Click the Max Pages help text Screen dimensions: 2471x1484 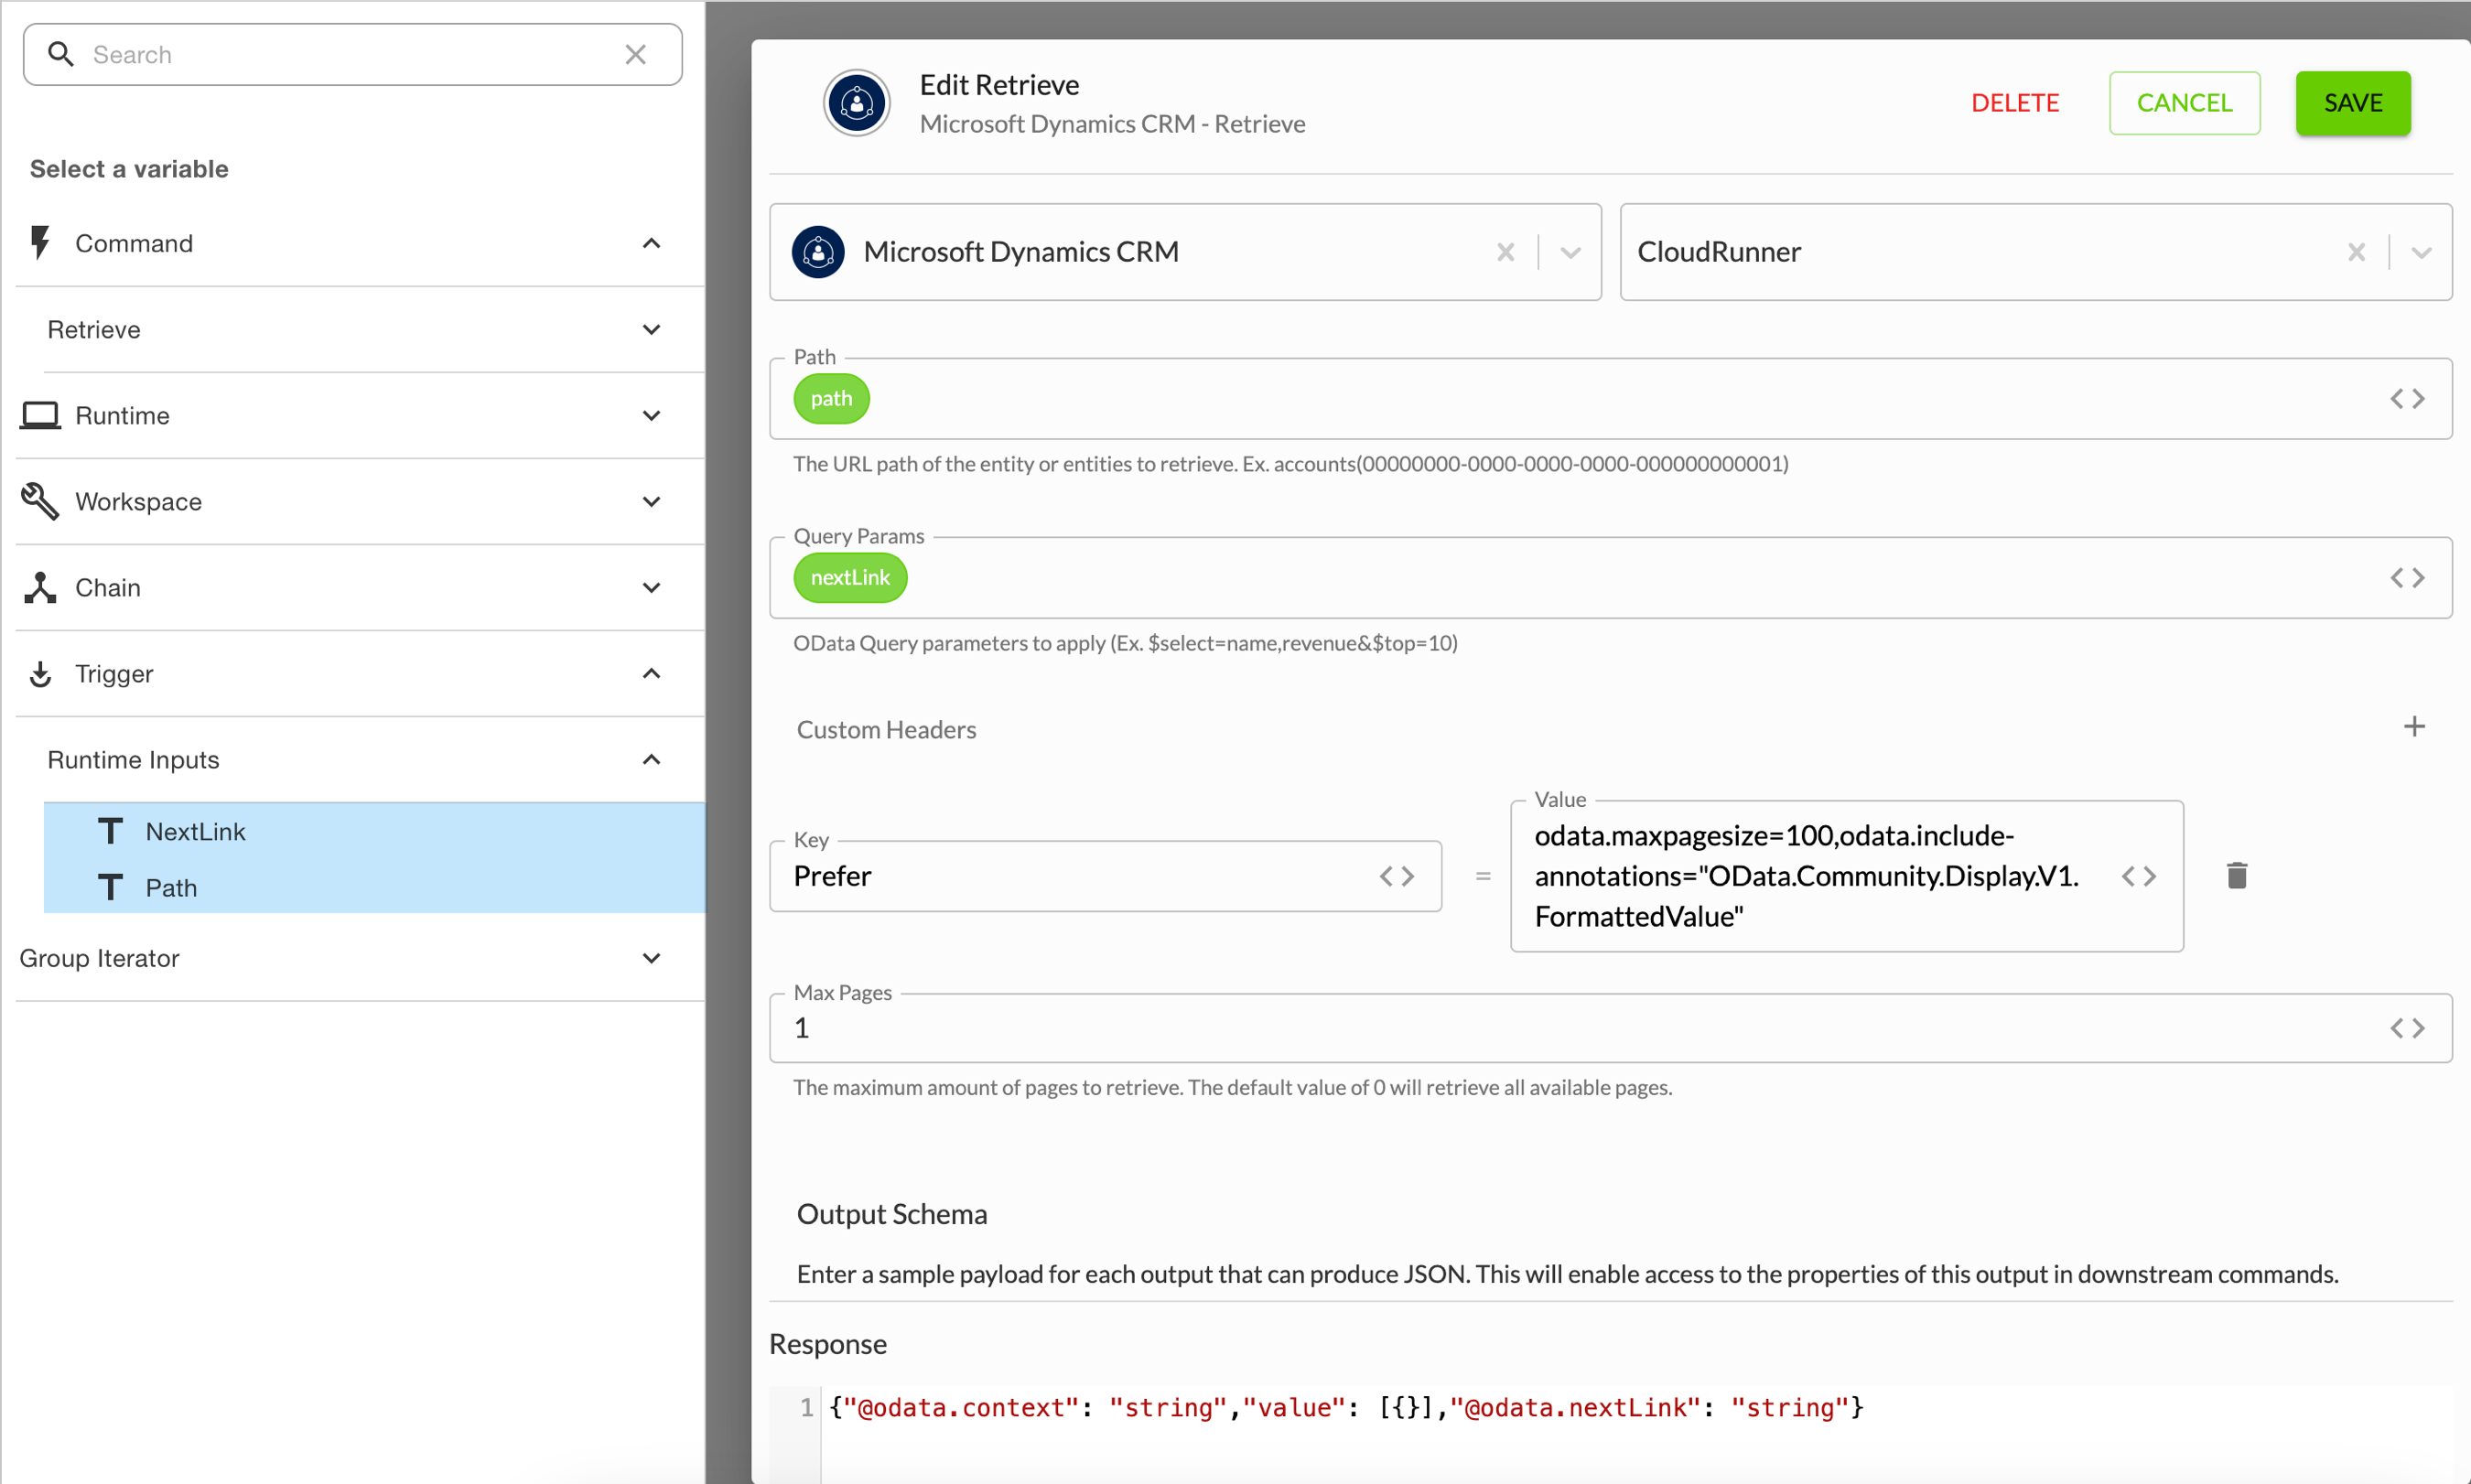1232,1087
